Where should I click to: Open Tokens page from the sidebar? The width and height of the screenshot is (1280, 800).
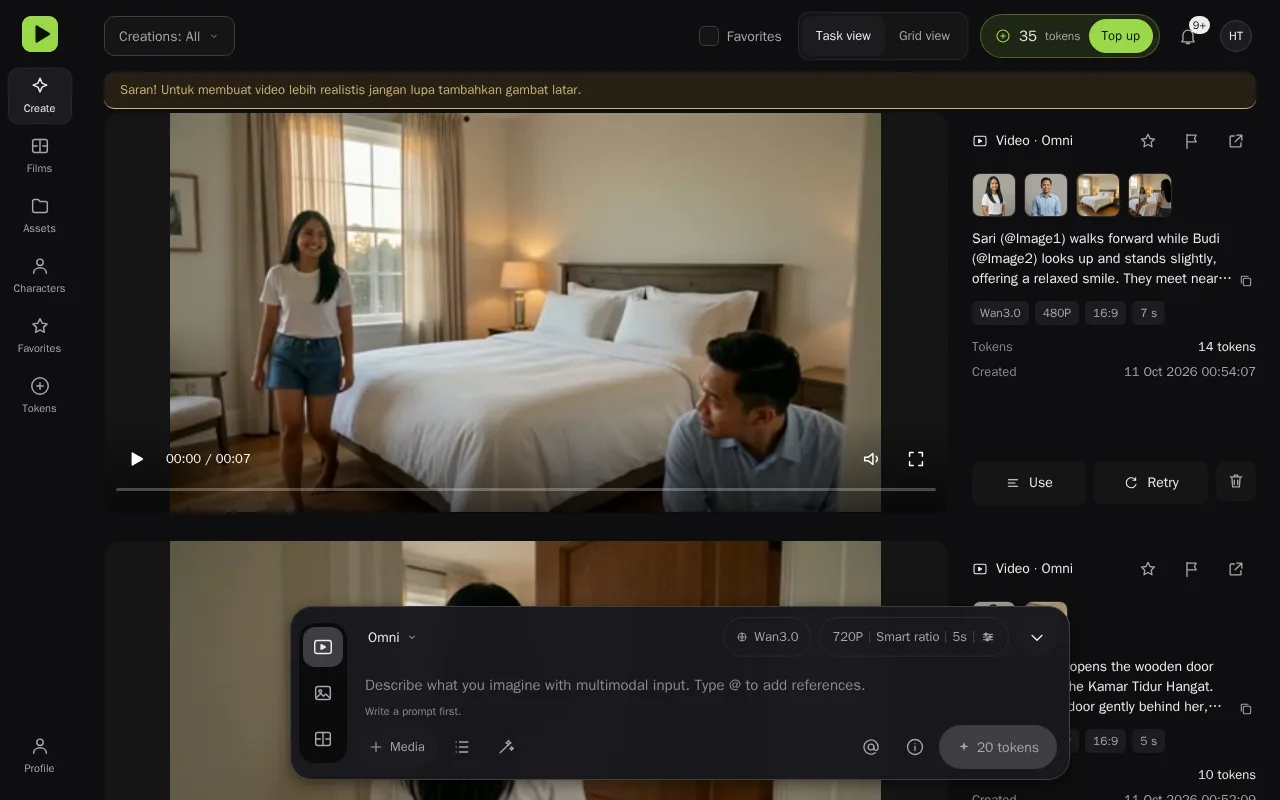[40, 396]
